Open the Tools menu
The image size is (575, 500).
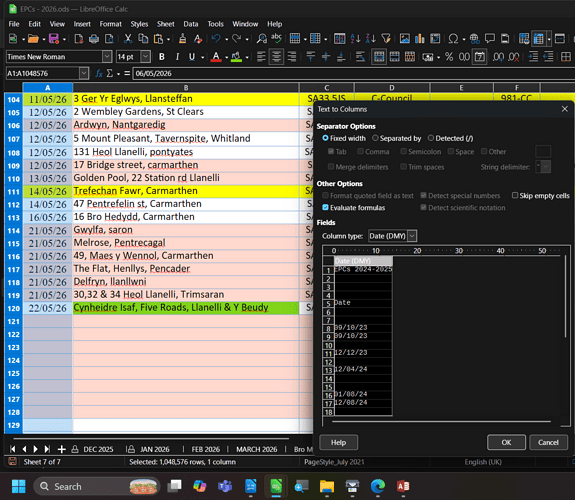[x=215, y=24]
